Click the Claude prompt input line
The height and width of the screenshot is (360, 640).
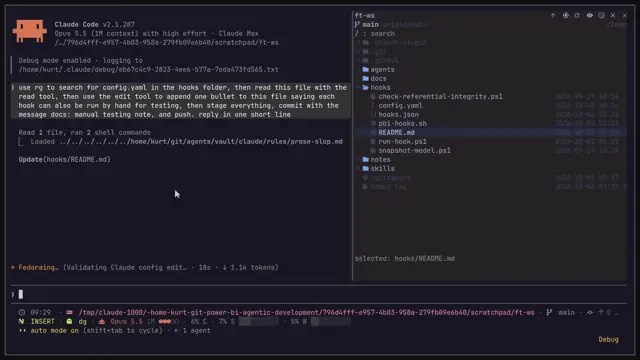coord(318,294)
